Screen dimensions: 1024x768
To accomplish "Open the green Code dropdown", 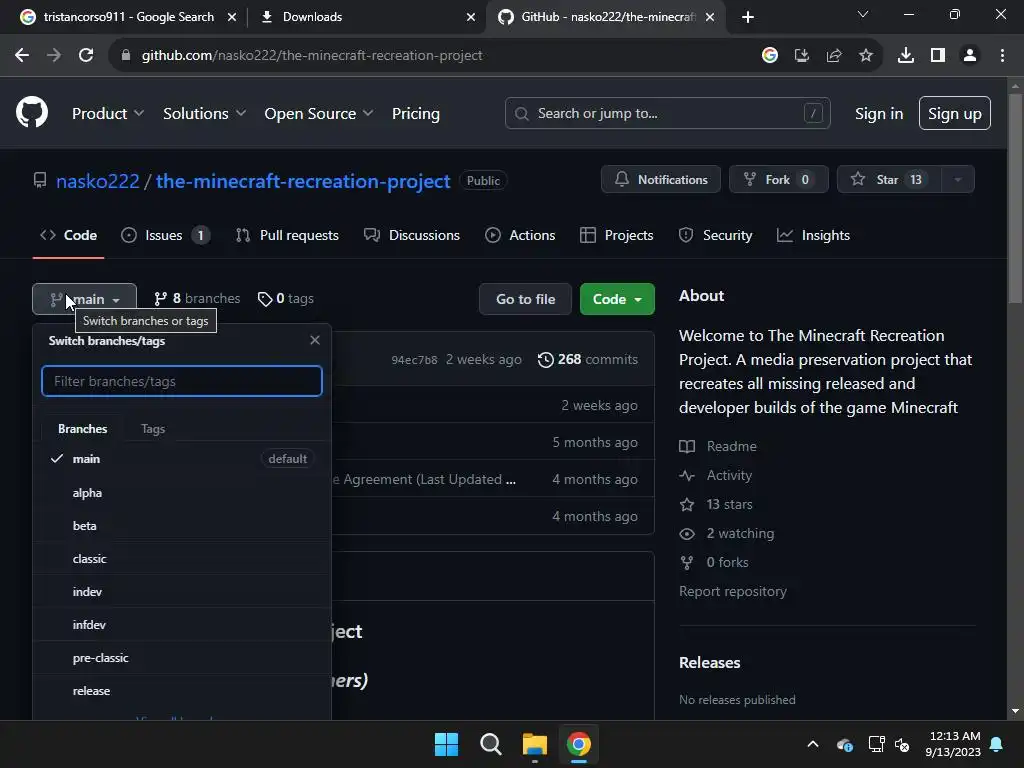I will 617,299.
